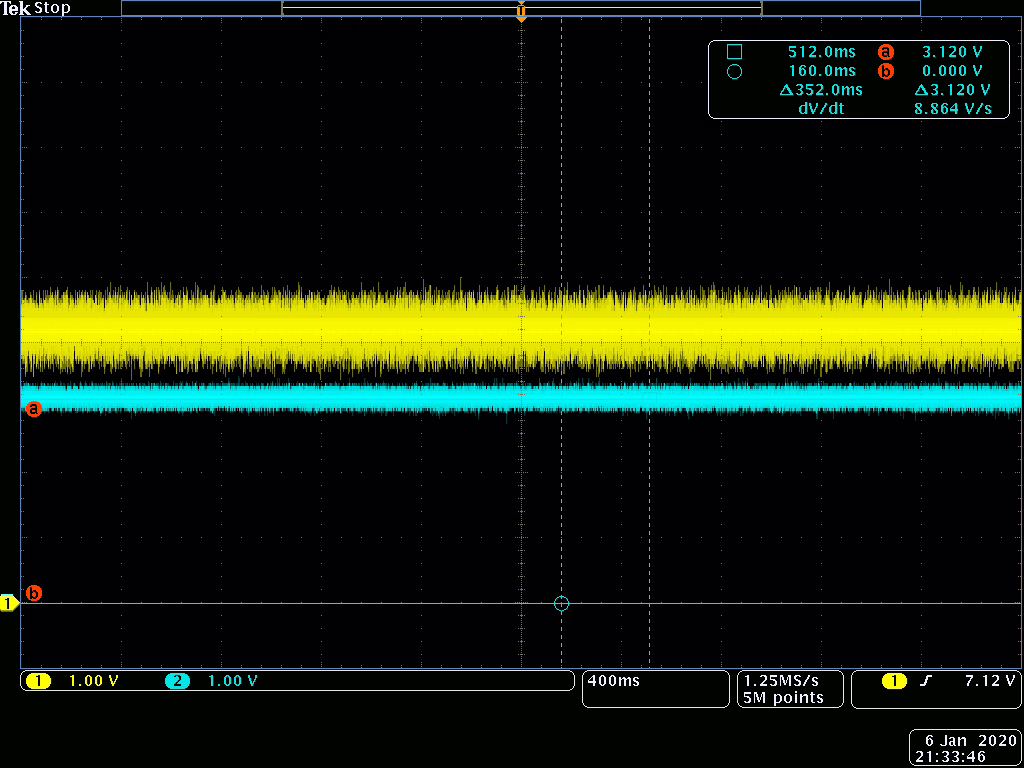Click the circle cursor icon in readout box
1024x768 pixels.
pyautogui.click(x=734, y=71)
